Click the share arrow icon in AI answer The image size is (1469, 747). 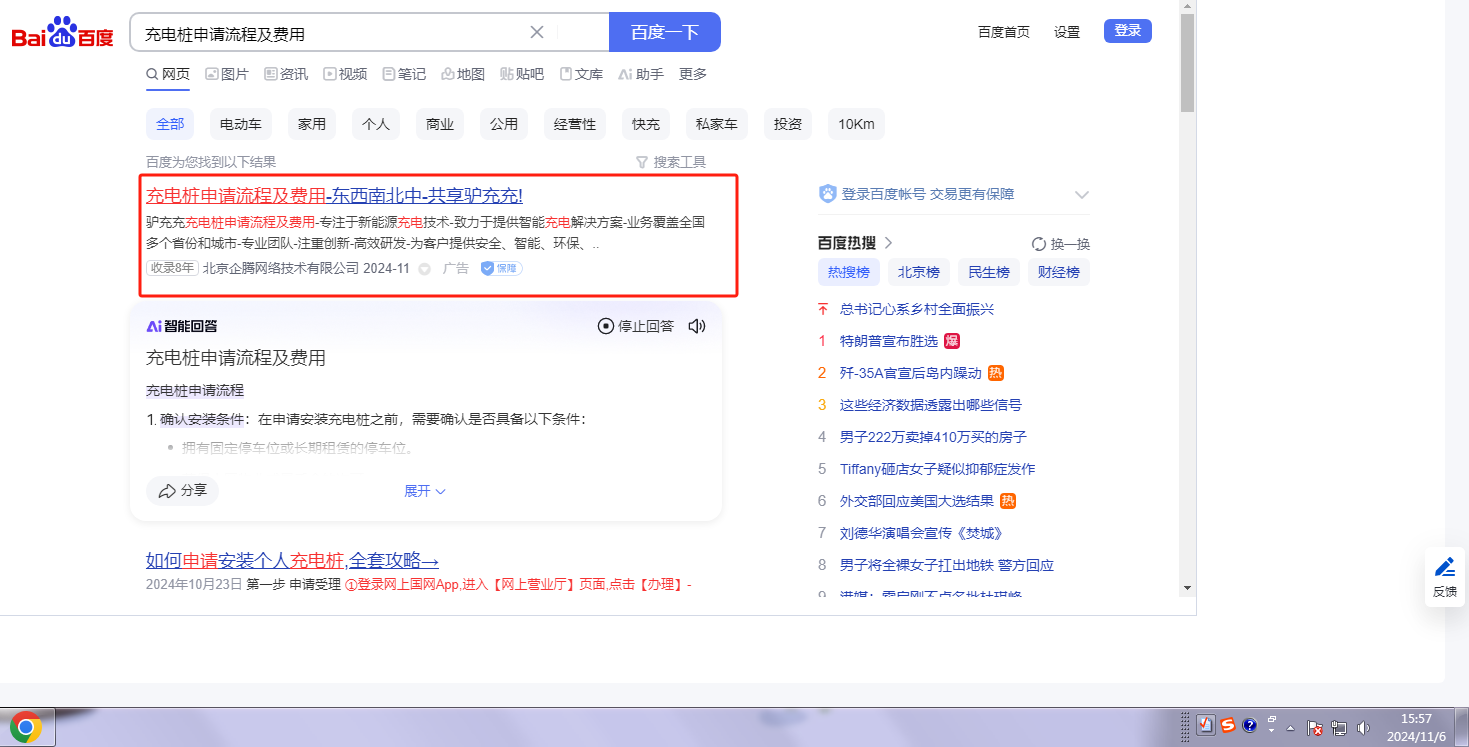click(164, 491)
